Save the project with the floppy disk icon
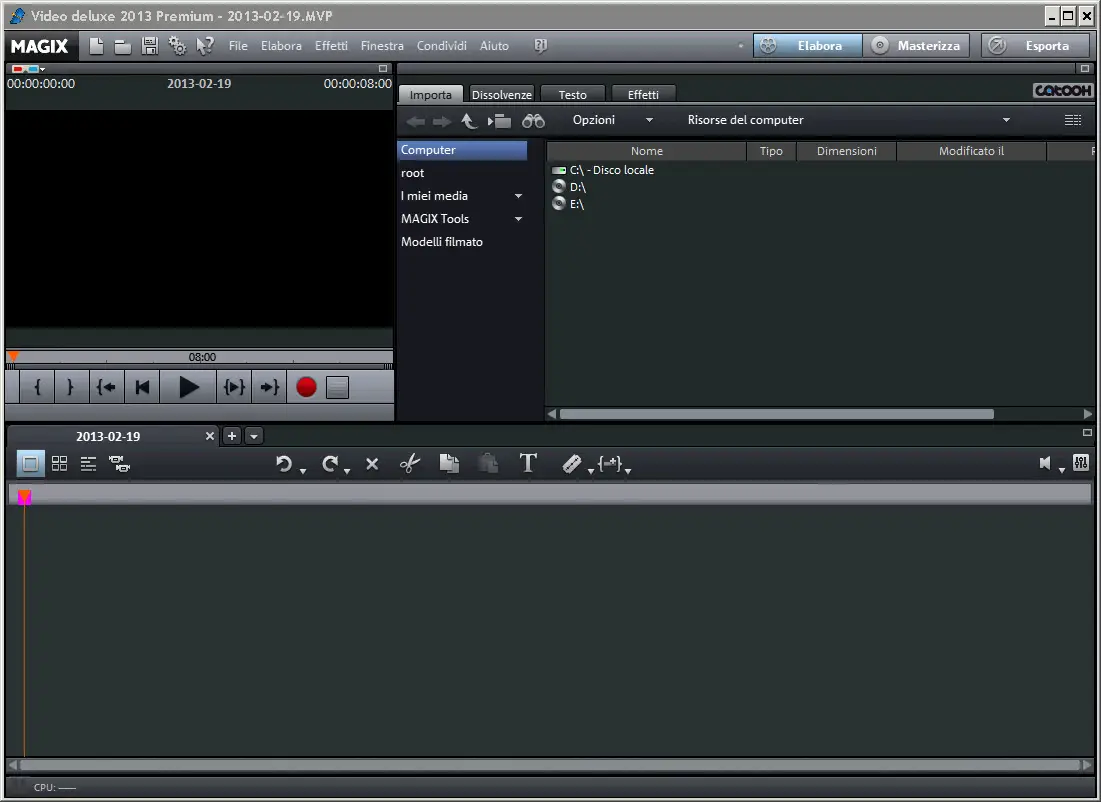 (x=150, y=46)
